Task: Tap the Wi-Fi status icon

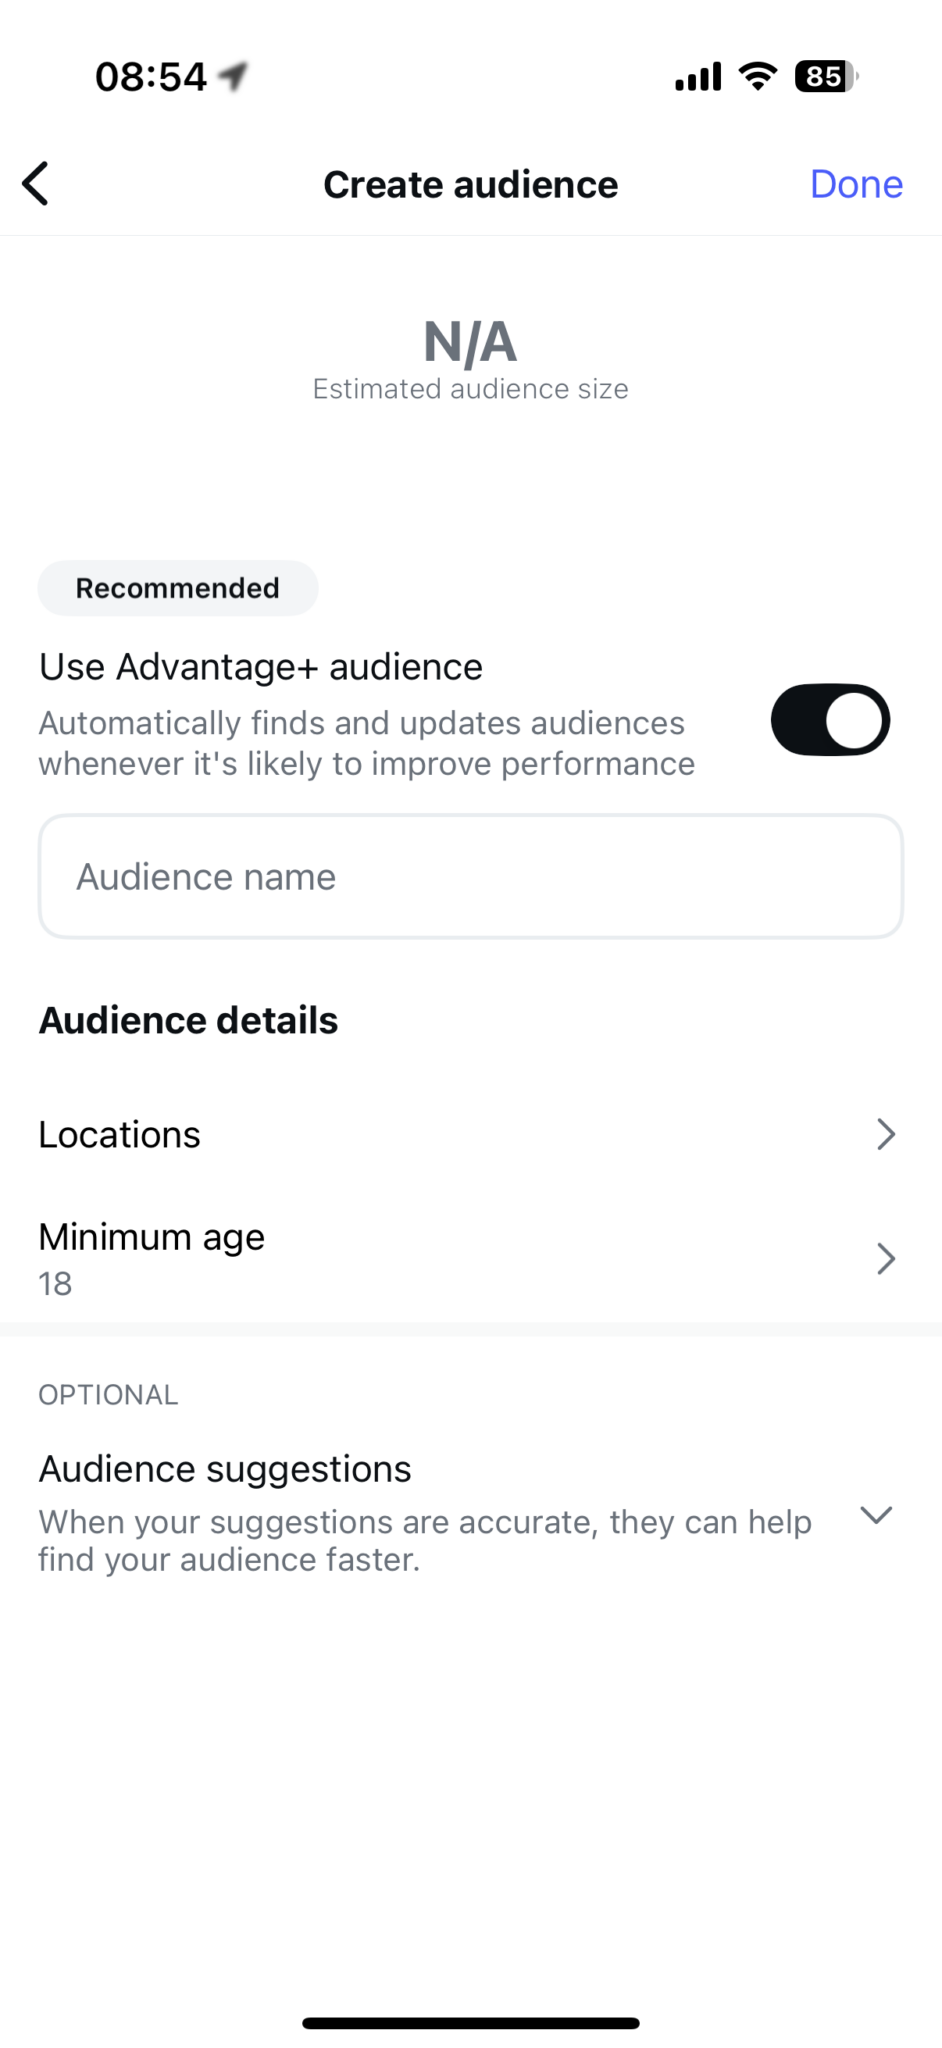Action: (x=758, y=76)
